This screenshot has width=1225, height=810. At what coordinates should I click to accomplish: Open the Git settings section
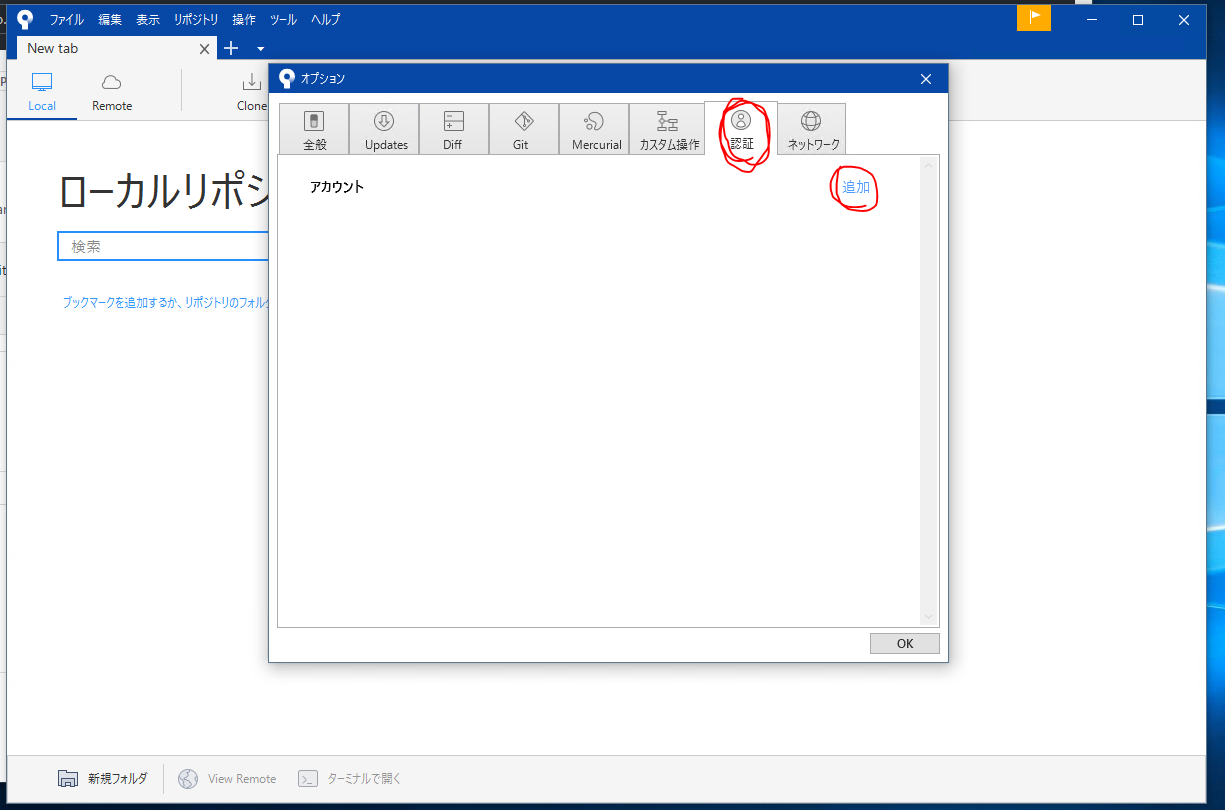522,128
